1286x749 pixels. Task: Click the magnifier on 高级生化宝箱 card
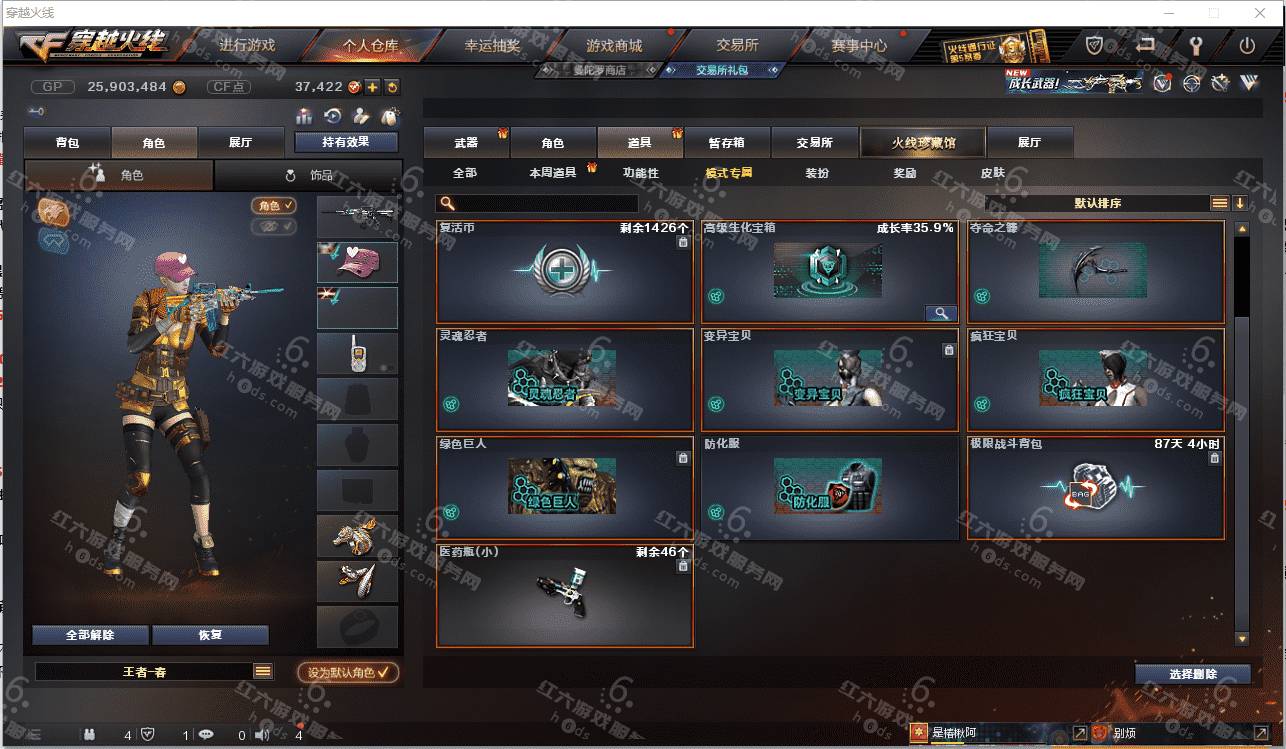[940, 313]
